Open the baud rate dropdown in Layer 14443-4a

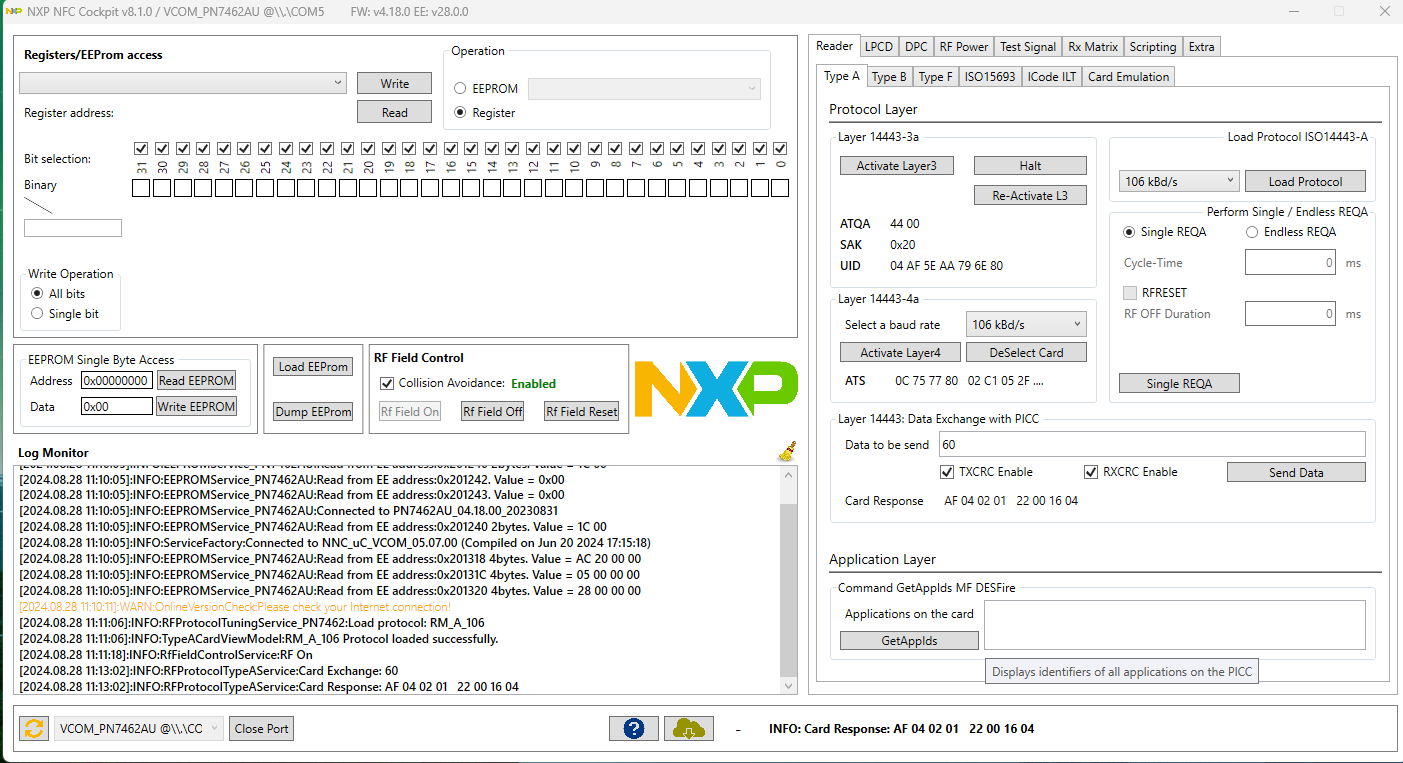click(x=1026, y=323)
